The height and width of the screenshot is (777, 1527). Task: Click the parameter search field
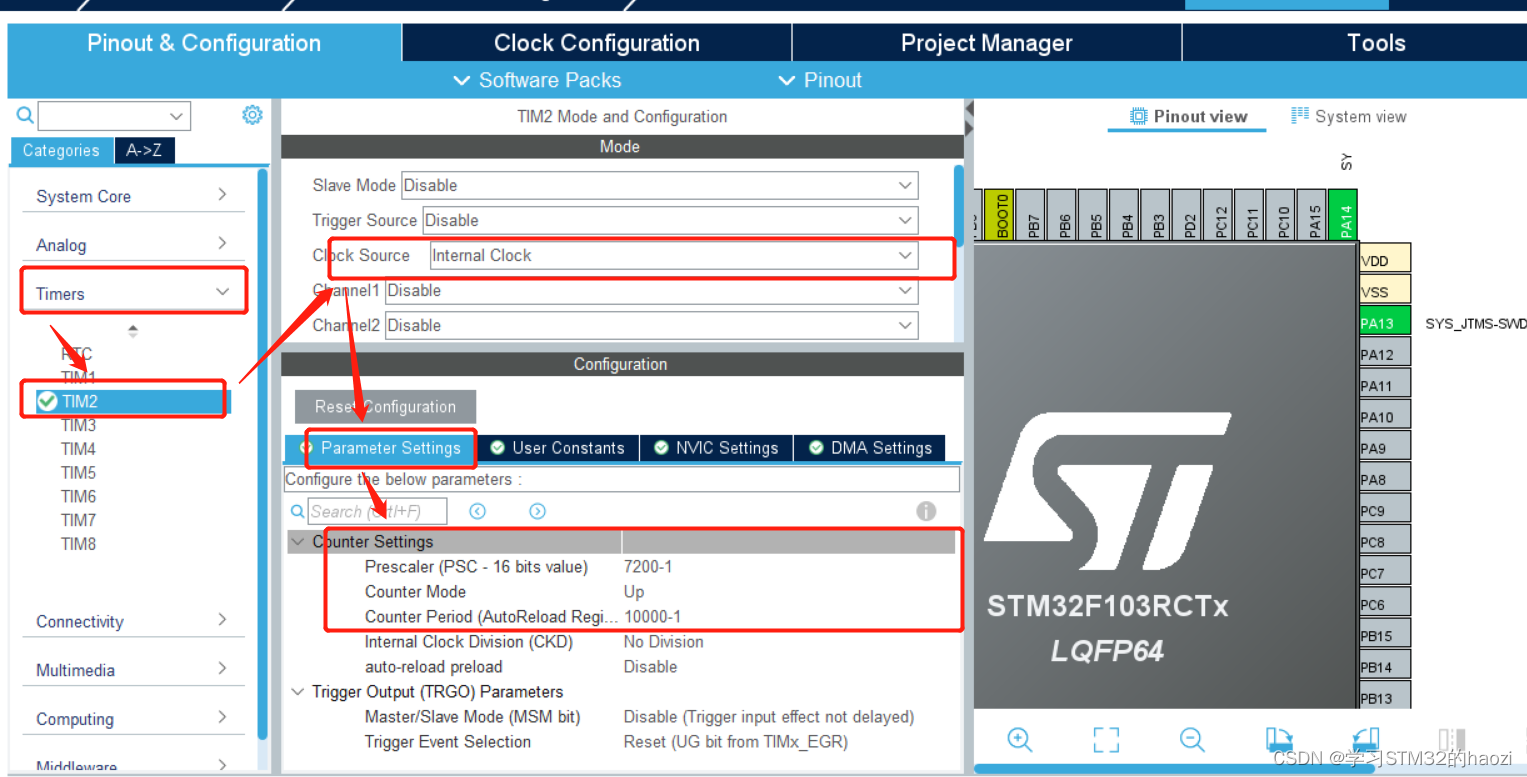[377, 511]
